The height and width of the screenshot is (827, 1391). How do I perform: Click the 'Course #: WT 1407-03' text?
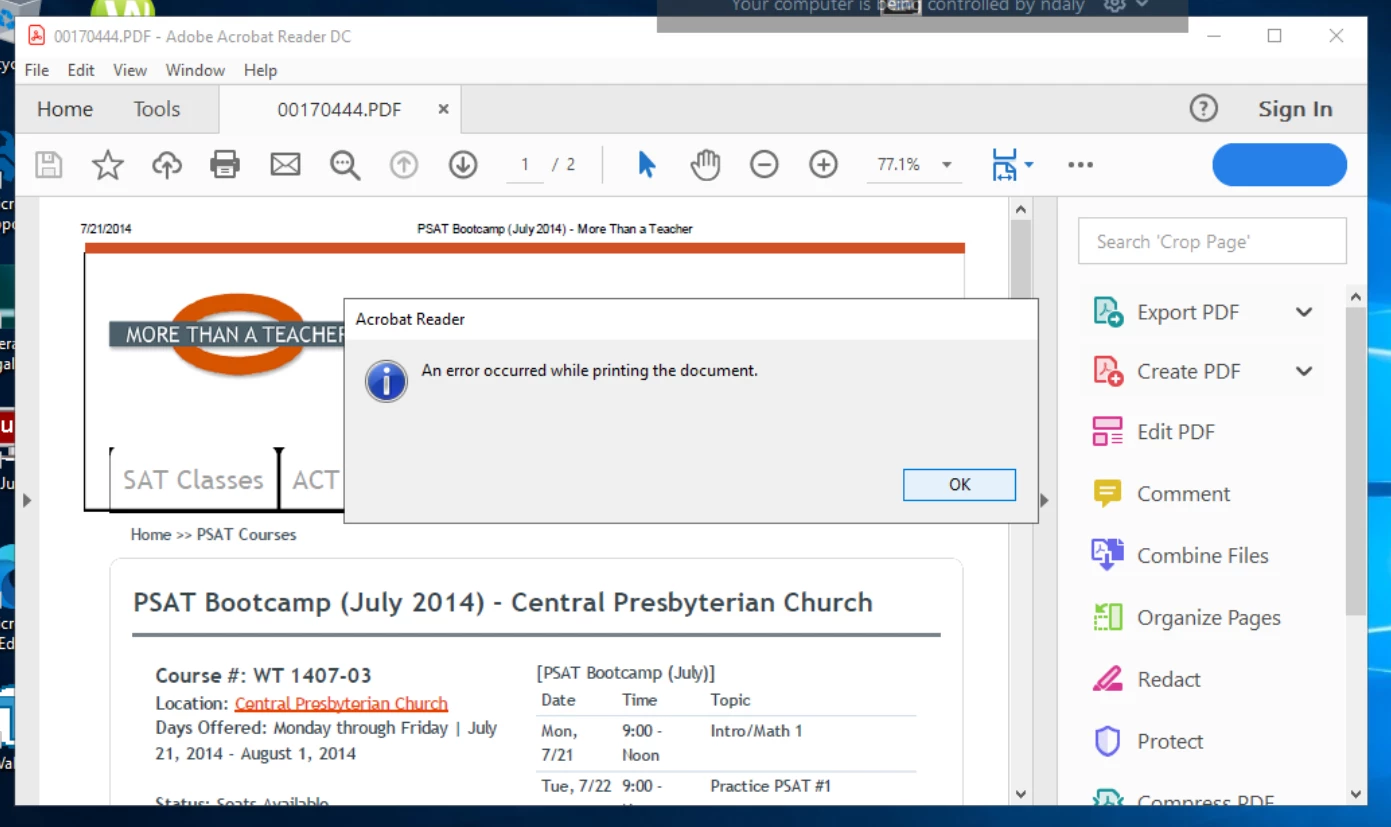[x=263, y=675]
